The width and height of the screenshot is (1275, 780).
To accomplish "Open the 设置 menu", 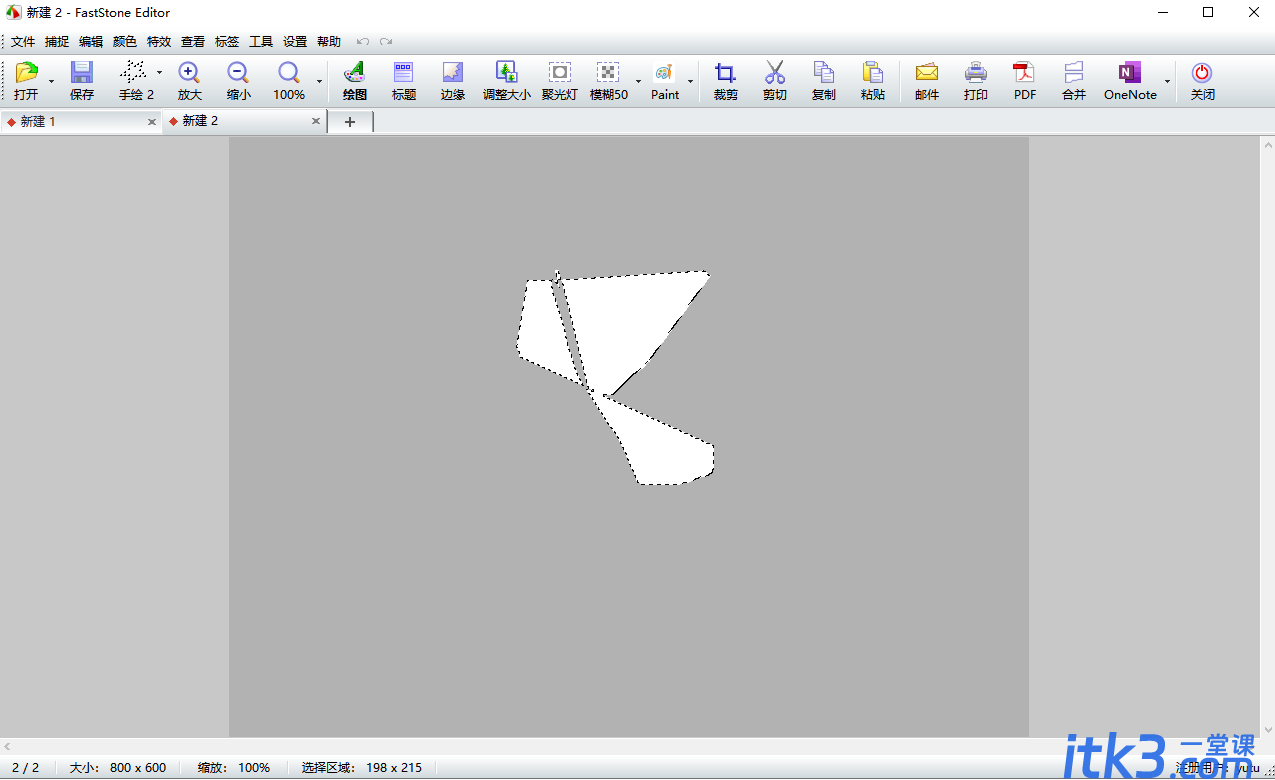I will click(295, 42).
